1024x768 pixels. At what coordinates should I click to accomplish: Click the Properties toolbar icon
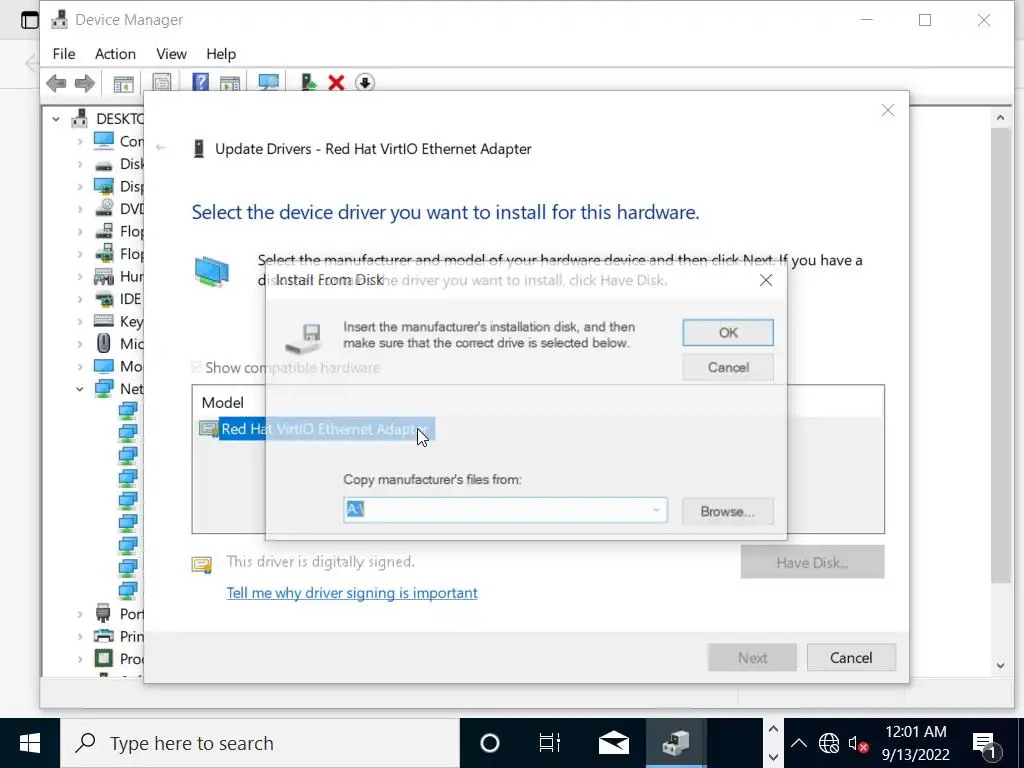(161, 83)
